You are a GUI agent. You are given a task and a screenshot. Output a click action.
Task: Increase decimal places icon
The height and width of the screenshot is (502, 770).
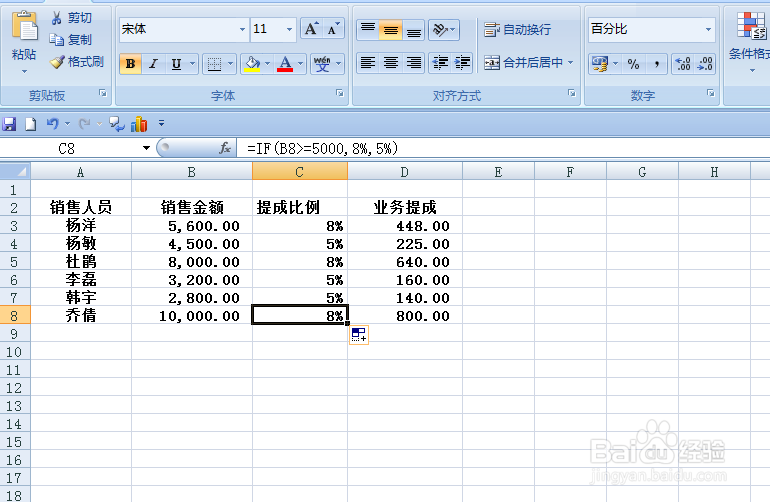tap(683, 64)
